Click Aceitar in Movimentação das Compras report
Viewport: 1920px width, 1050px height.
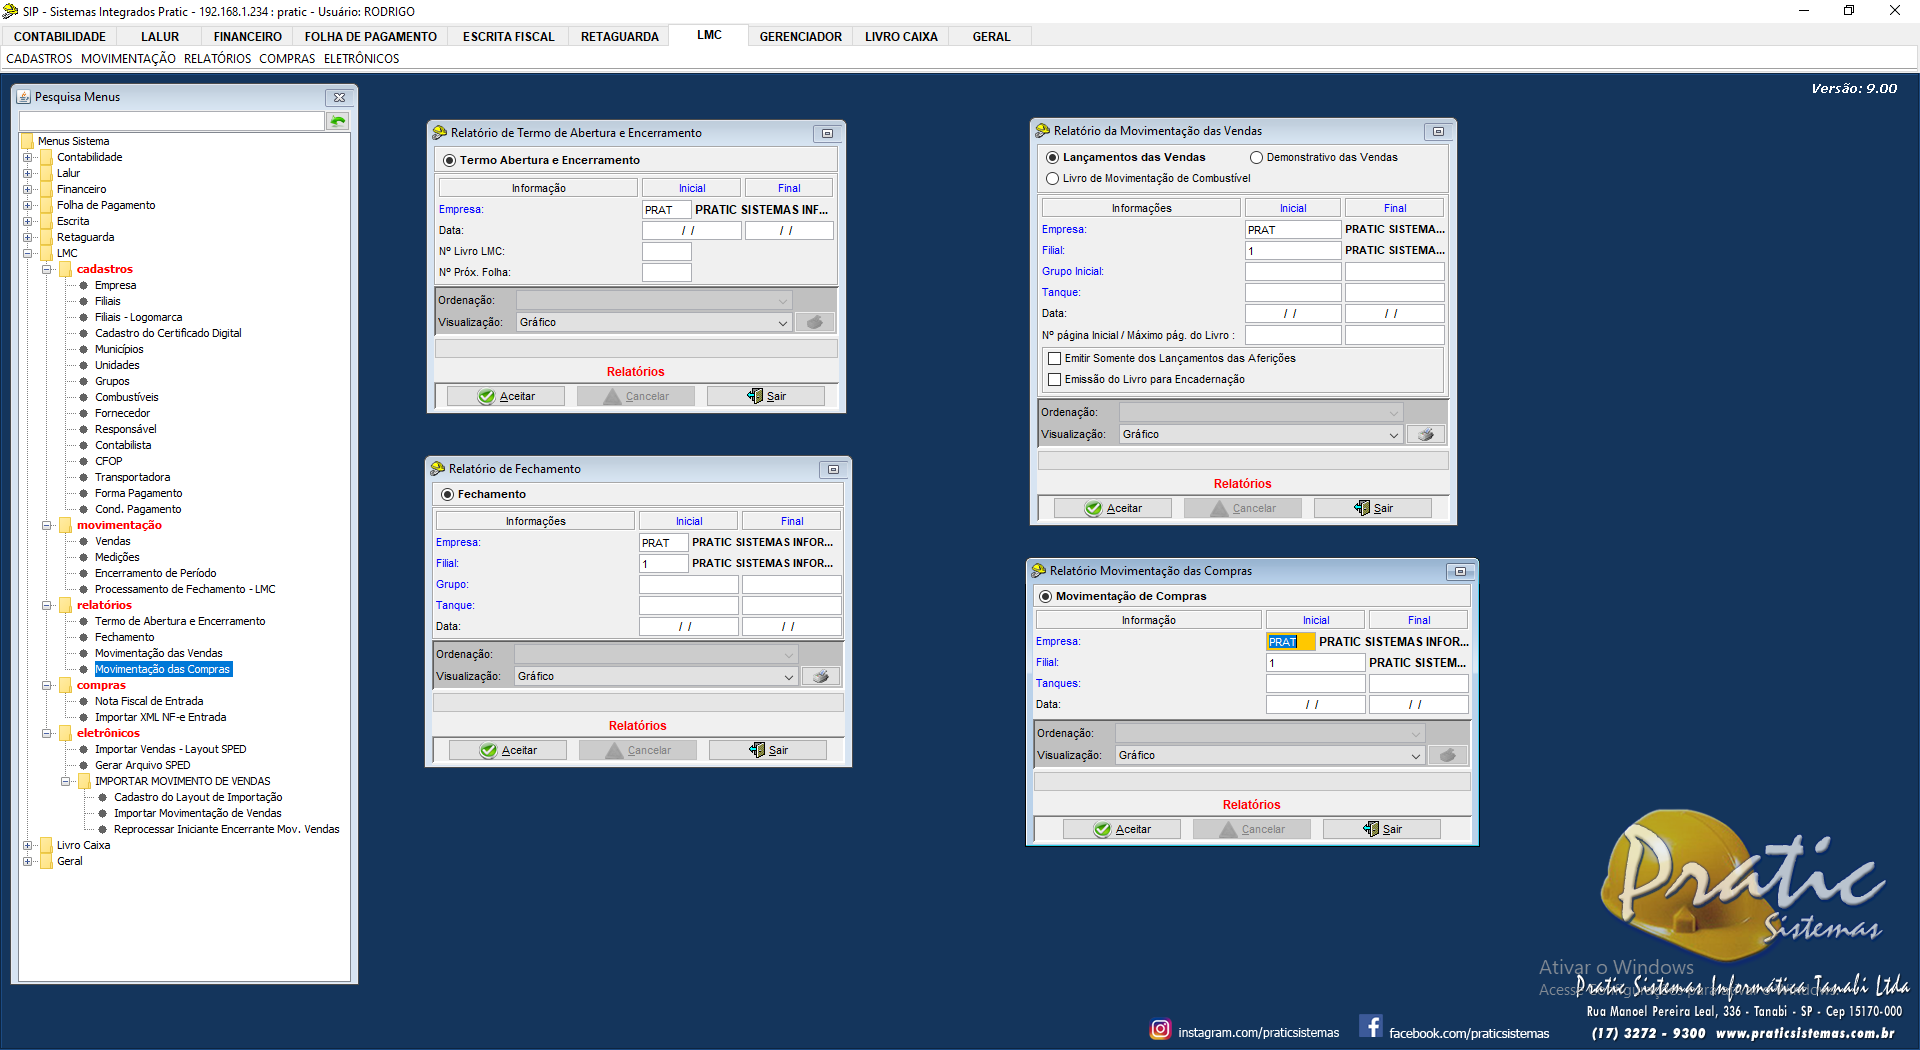pos(1121,830)
